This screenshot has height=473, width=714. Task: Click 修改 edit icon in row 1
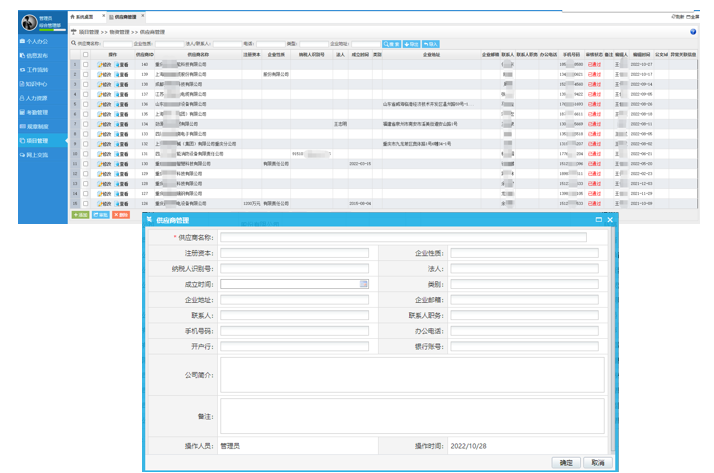pos(105,64)
